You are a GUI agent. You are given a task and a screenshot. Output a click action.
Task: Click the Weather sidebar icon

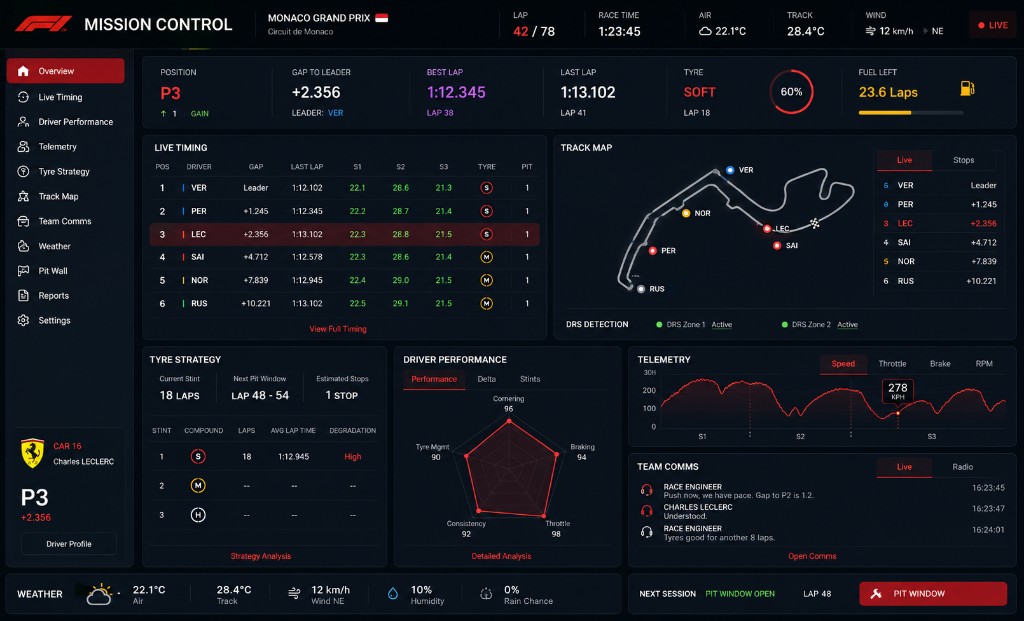(x=24, y=246)
